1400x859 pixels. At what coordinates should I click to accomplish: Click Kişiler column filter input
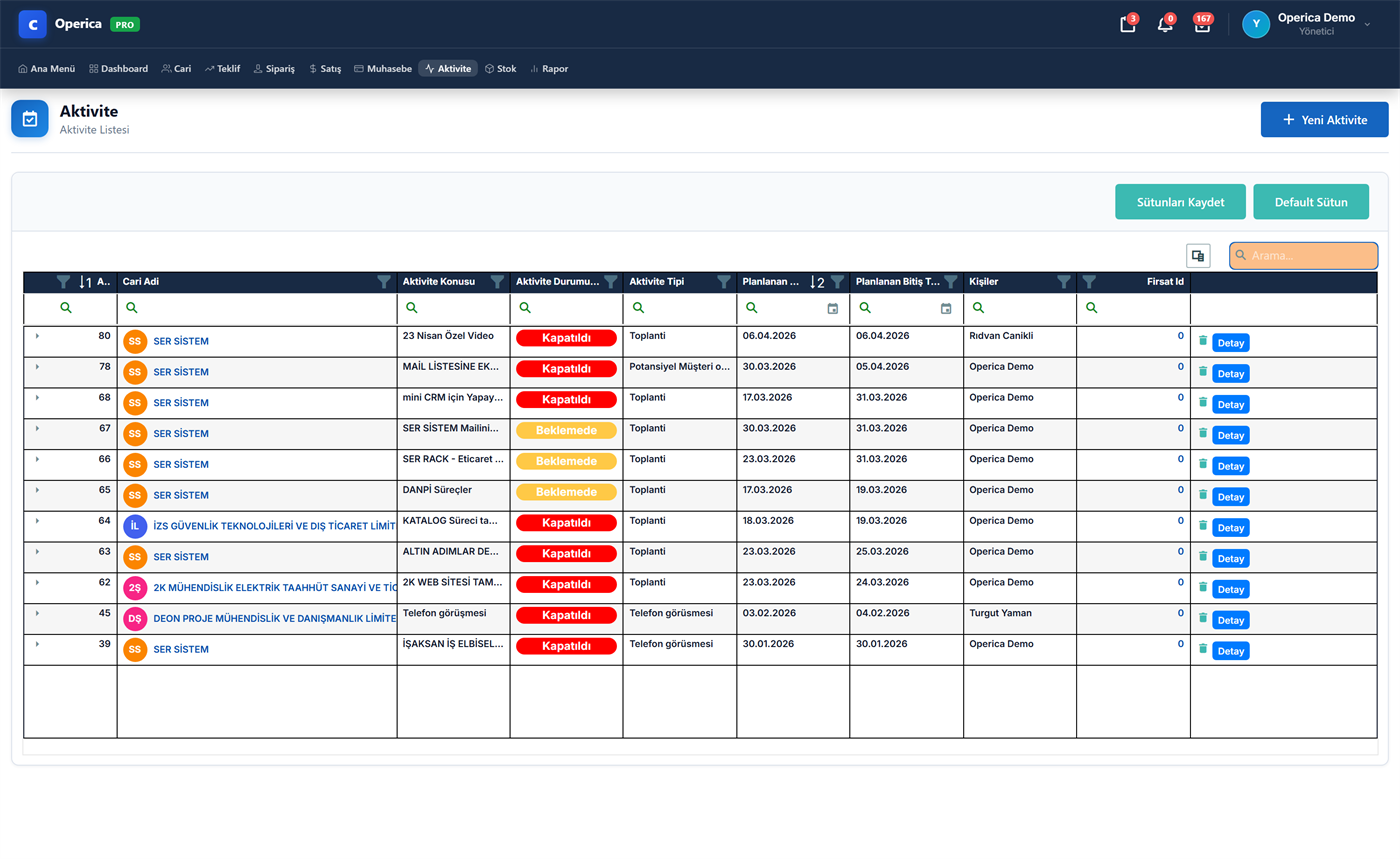click(x=1020, y=308)
